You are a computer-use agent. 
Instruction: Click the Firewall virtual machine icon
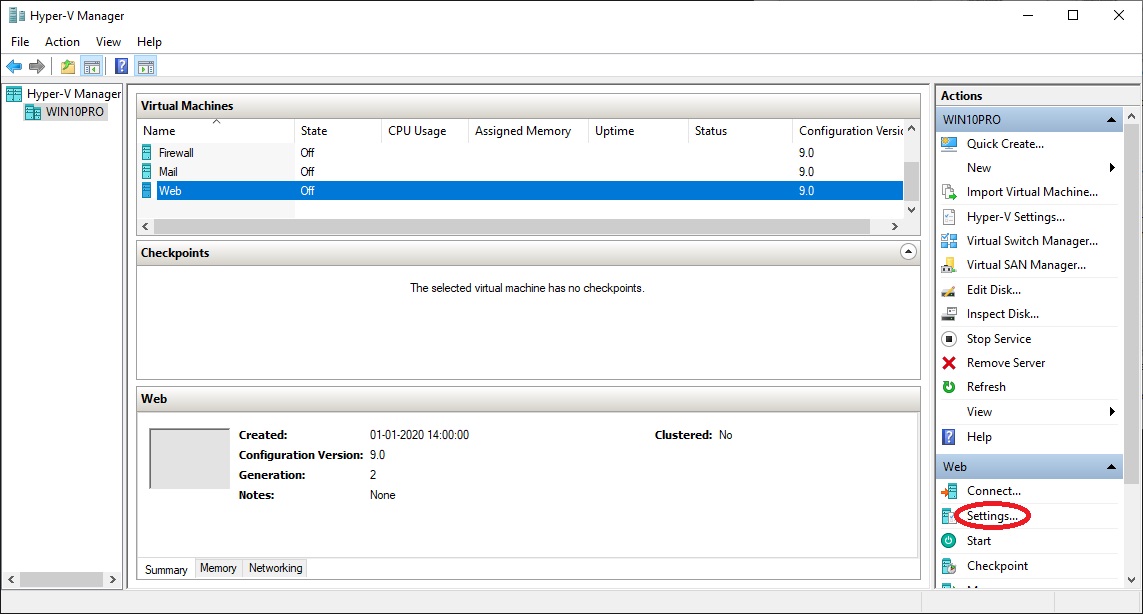click(147, 152)
